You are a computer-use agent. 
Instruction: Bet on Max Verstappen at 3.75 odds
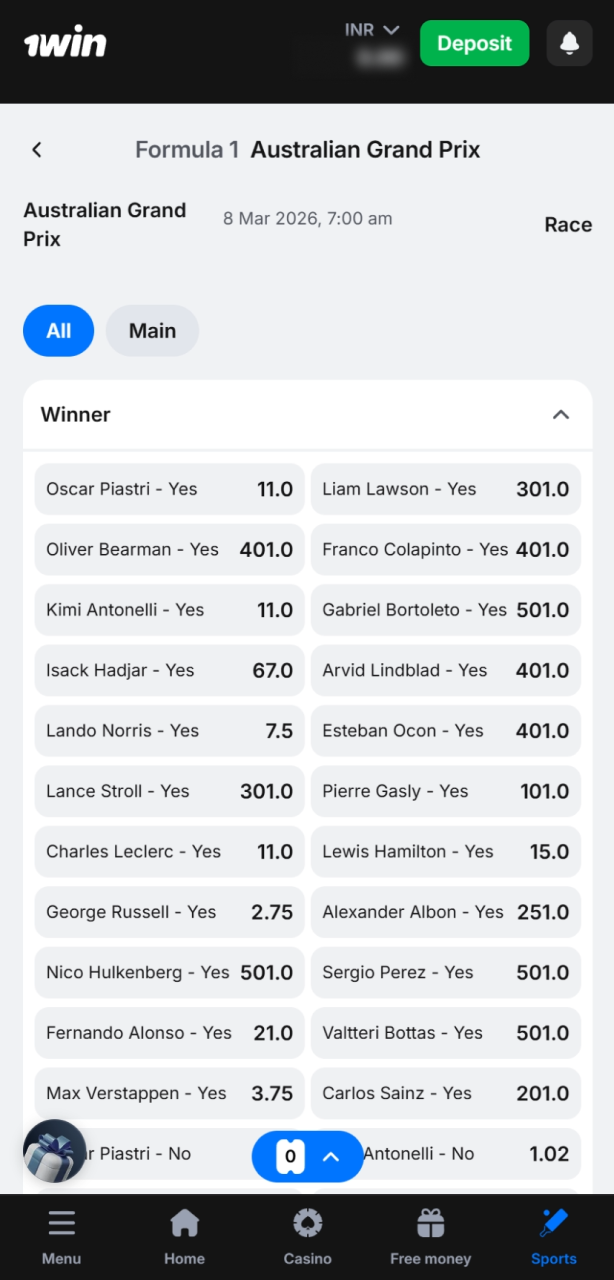tap(169, 1093)
